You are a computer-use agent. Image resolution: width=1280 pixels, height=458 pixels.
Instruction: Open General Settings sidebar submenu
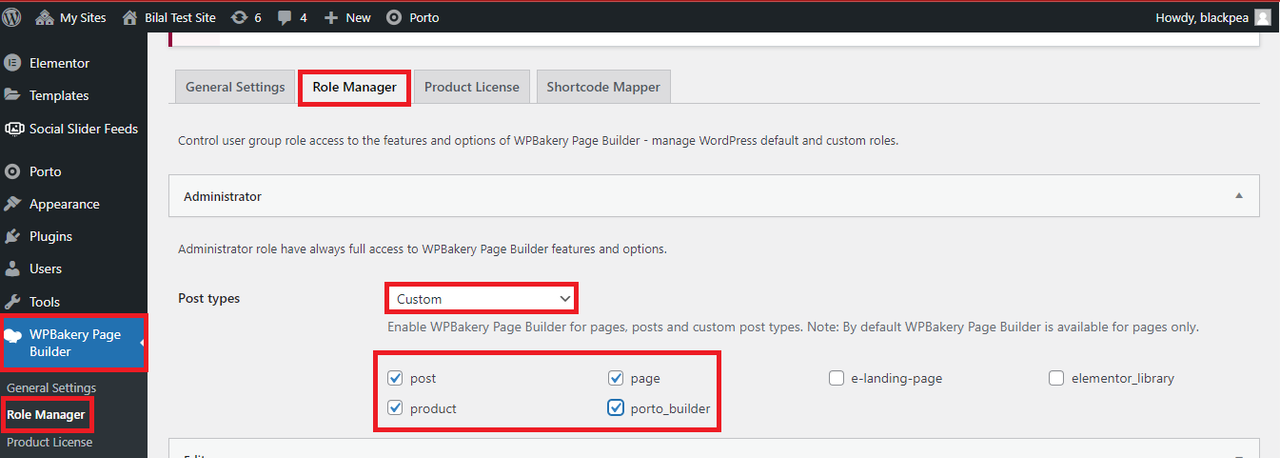point(51,388)
